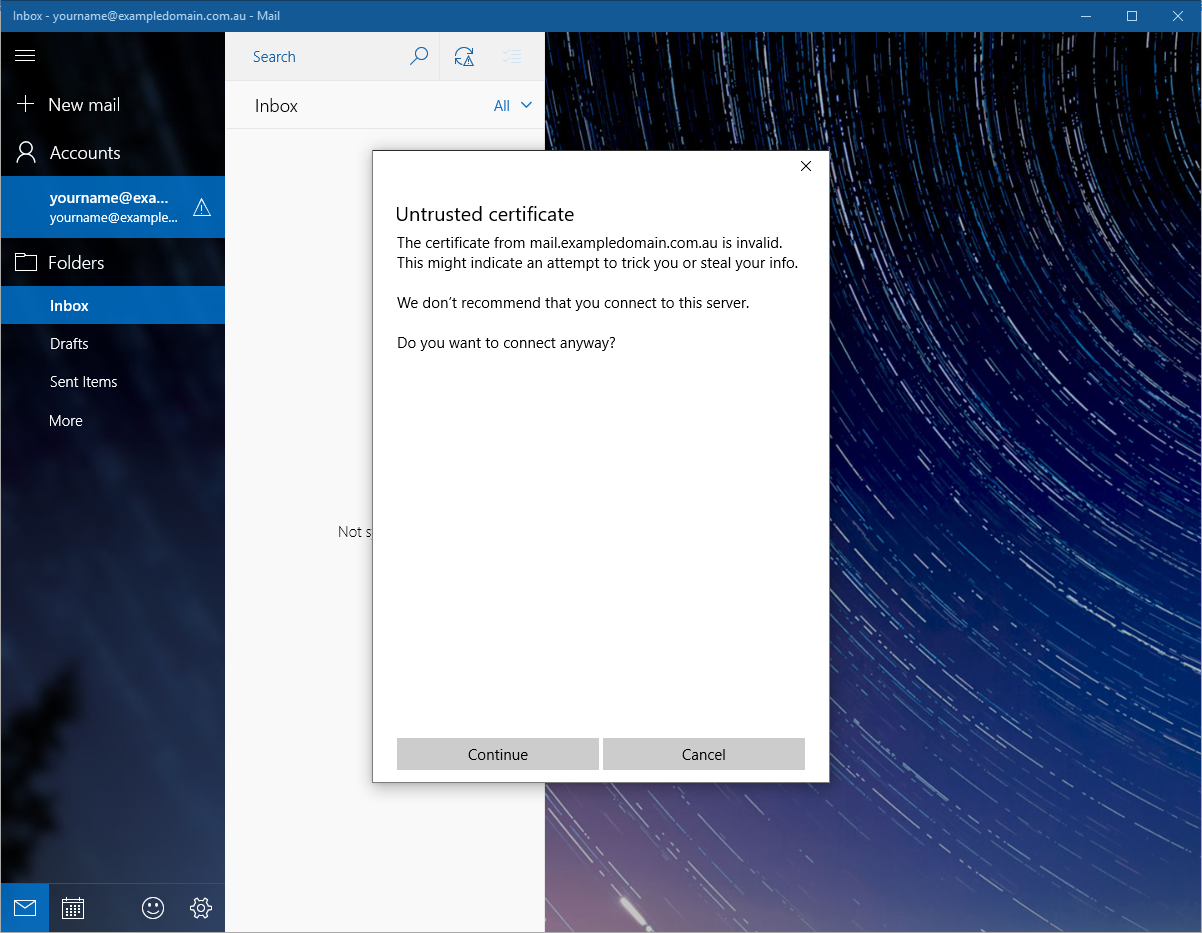Expand the All filter dropdown
The image size is (1202, 933).
[x=513, y=106]
